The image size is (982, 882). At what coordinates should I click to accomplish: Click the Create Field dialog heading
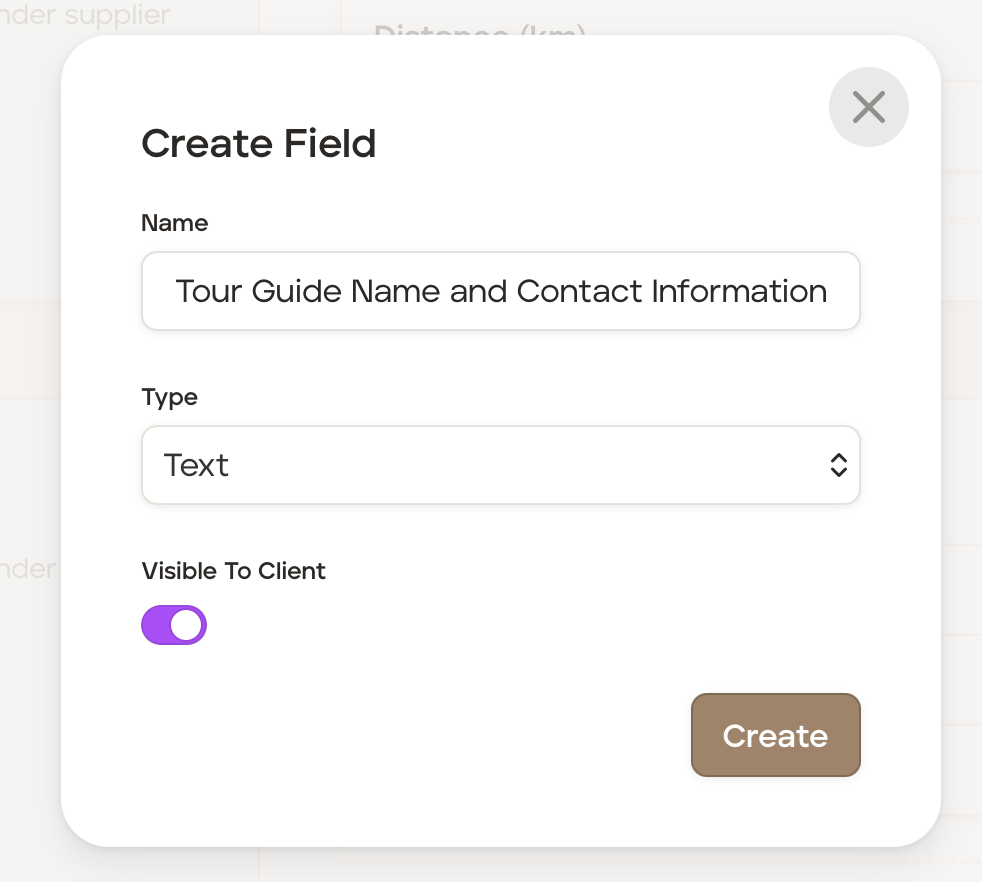point(258,144)
